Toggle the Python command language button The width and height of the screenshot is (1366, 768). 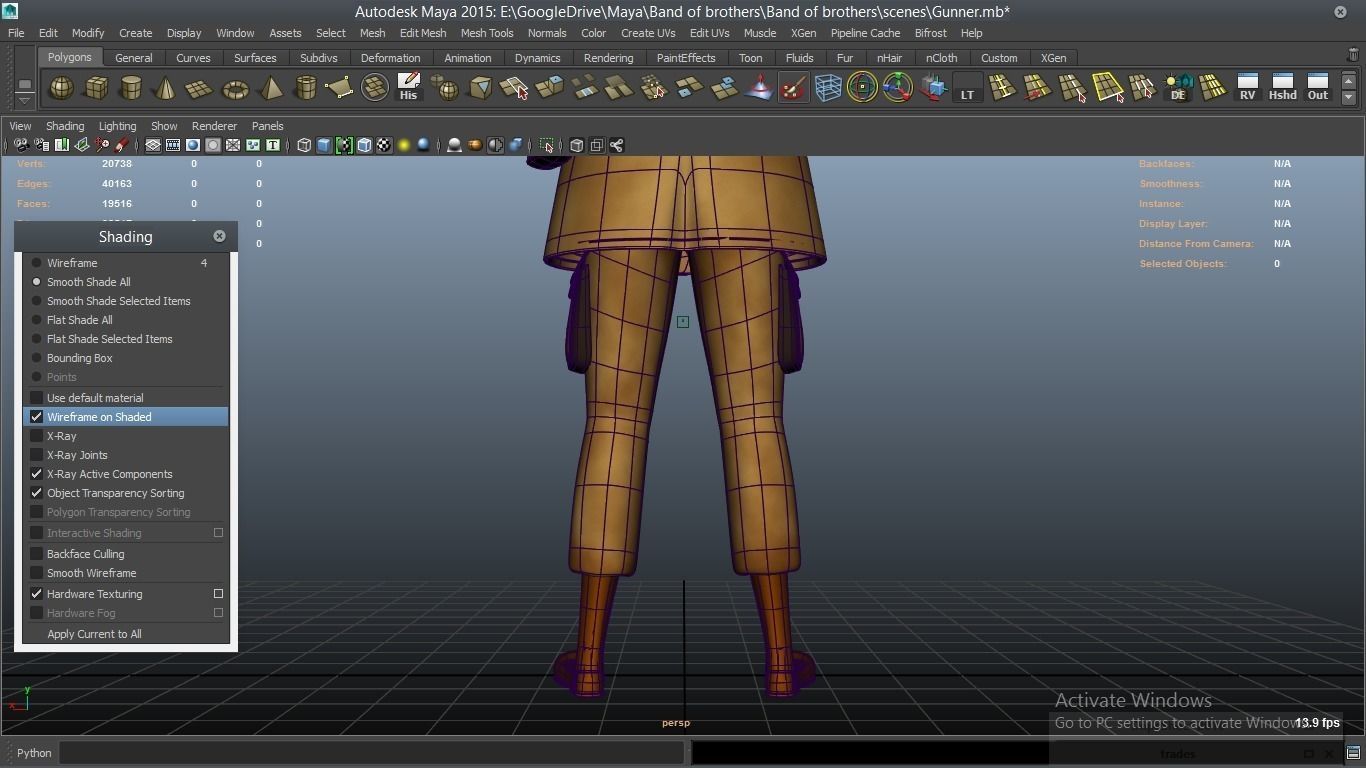point(33,753)
